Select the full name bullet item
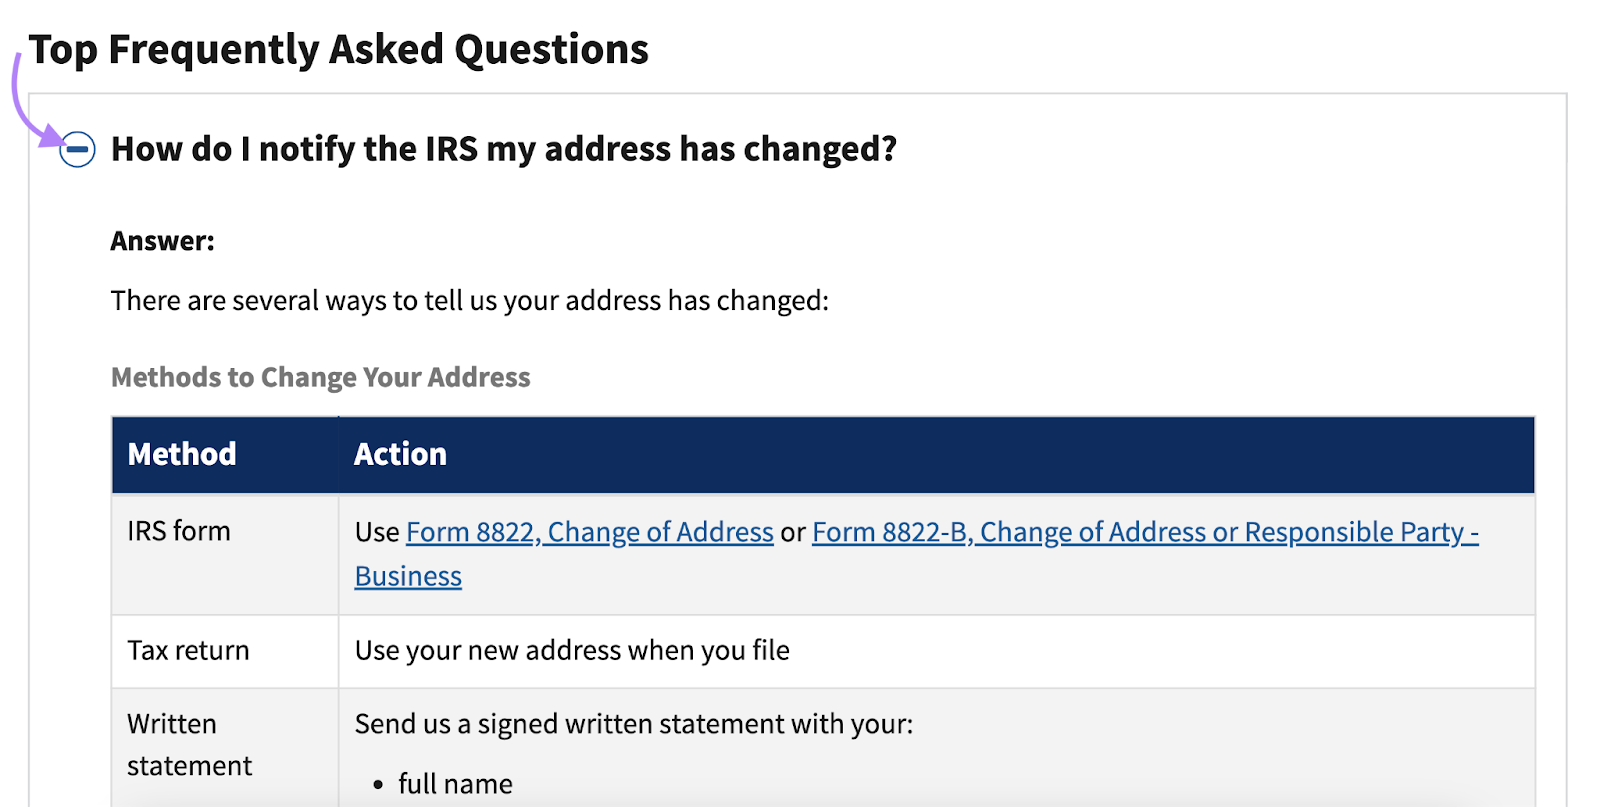The width and height of the screenshot is (1600, 807). 455,783
